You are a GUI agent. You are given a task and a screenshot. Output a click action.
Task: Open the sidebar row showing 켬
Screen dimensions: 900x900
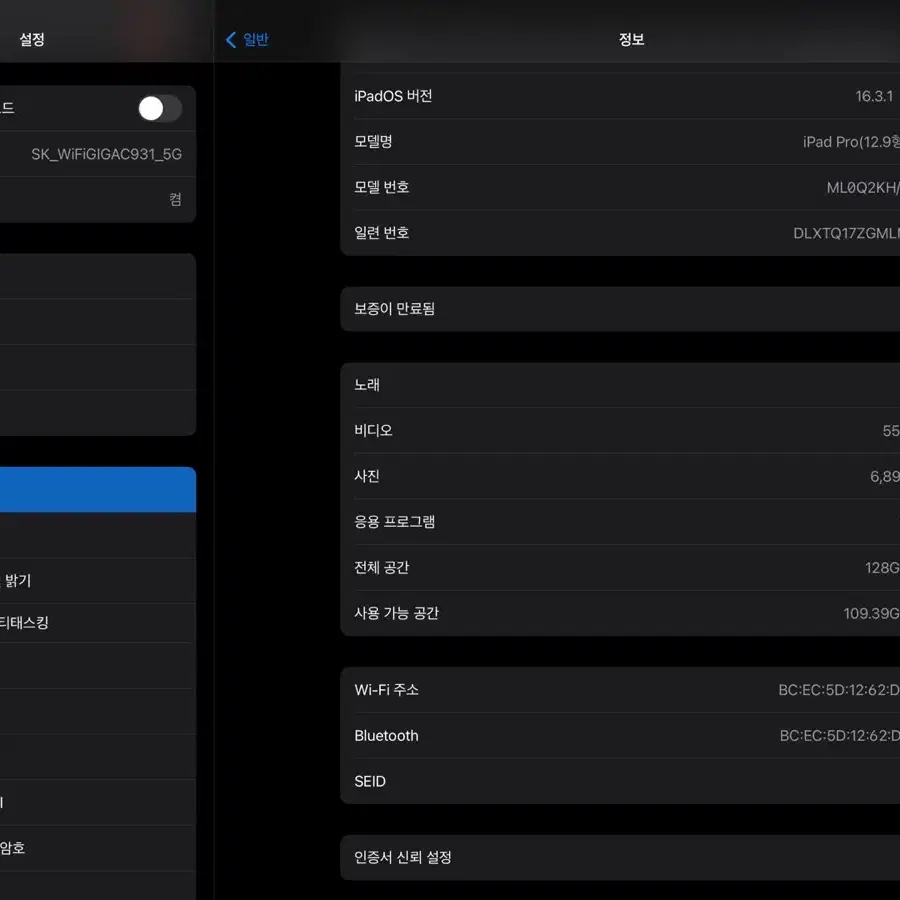click(98, 199)
